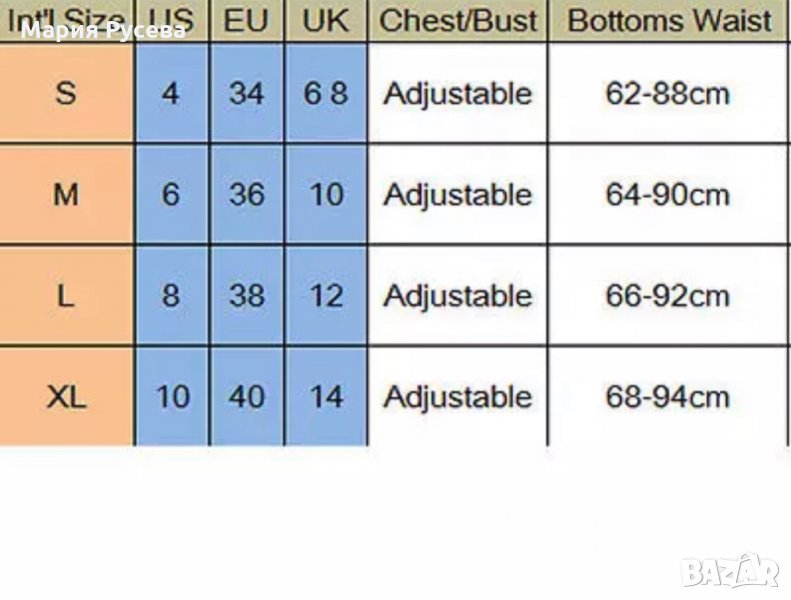The height and width of the screenshot is (600, 791).
Task: Select the L size cell
Action: [x=66, y=296]
